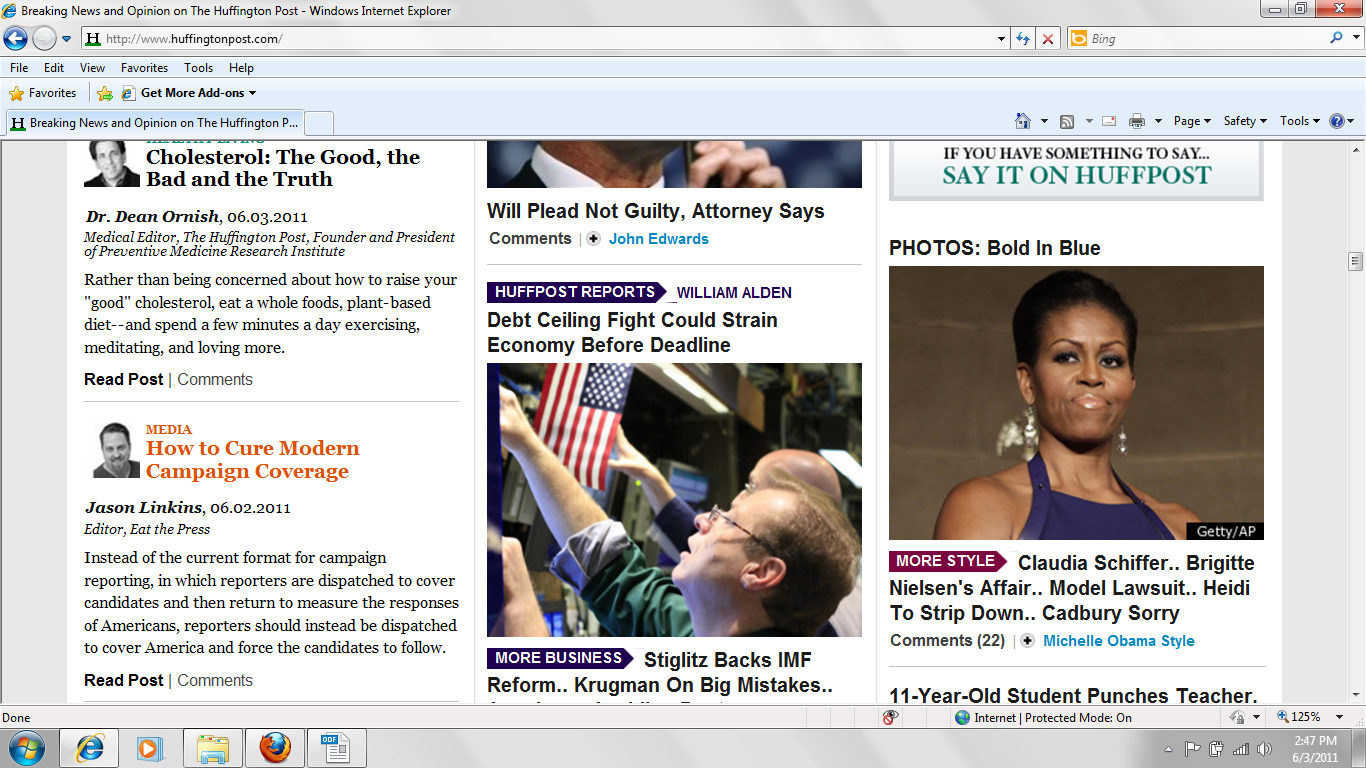Expand the address bar history dropdown
The width and height of the screenshot is (1366, 768).
(1002, 39)
